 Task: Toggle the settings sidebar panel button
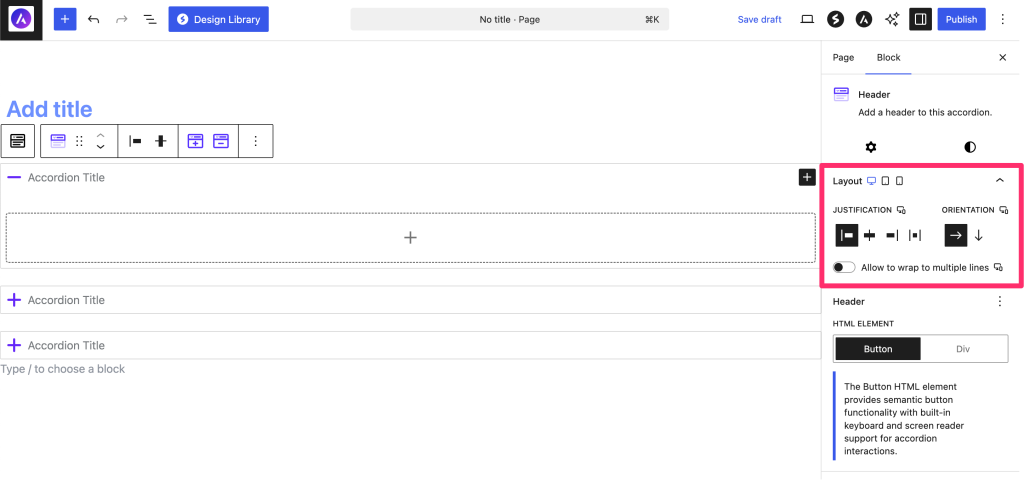click(x=921, y=19)
